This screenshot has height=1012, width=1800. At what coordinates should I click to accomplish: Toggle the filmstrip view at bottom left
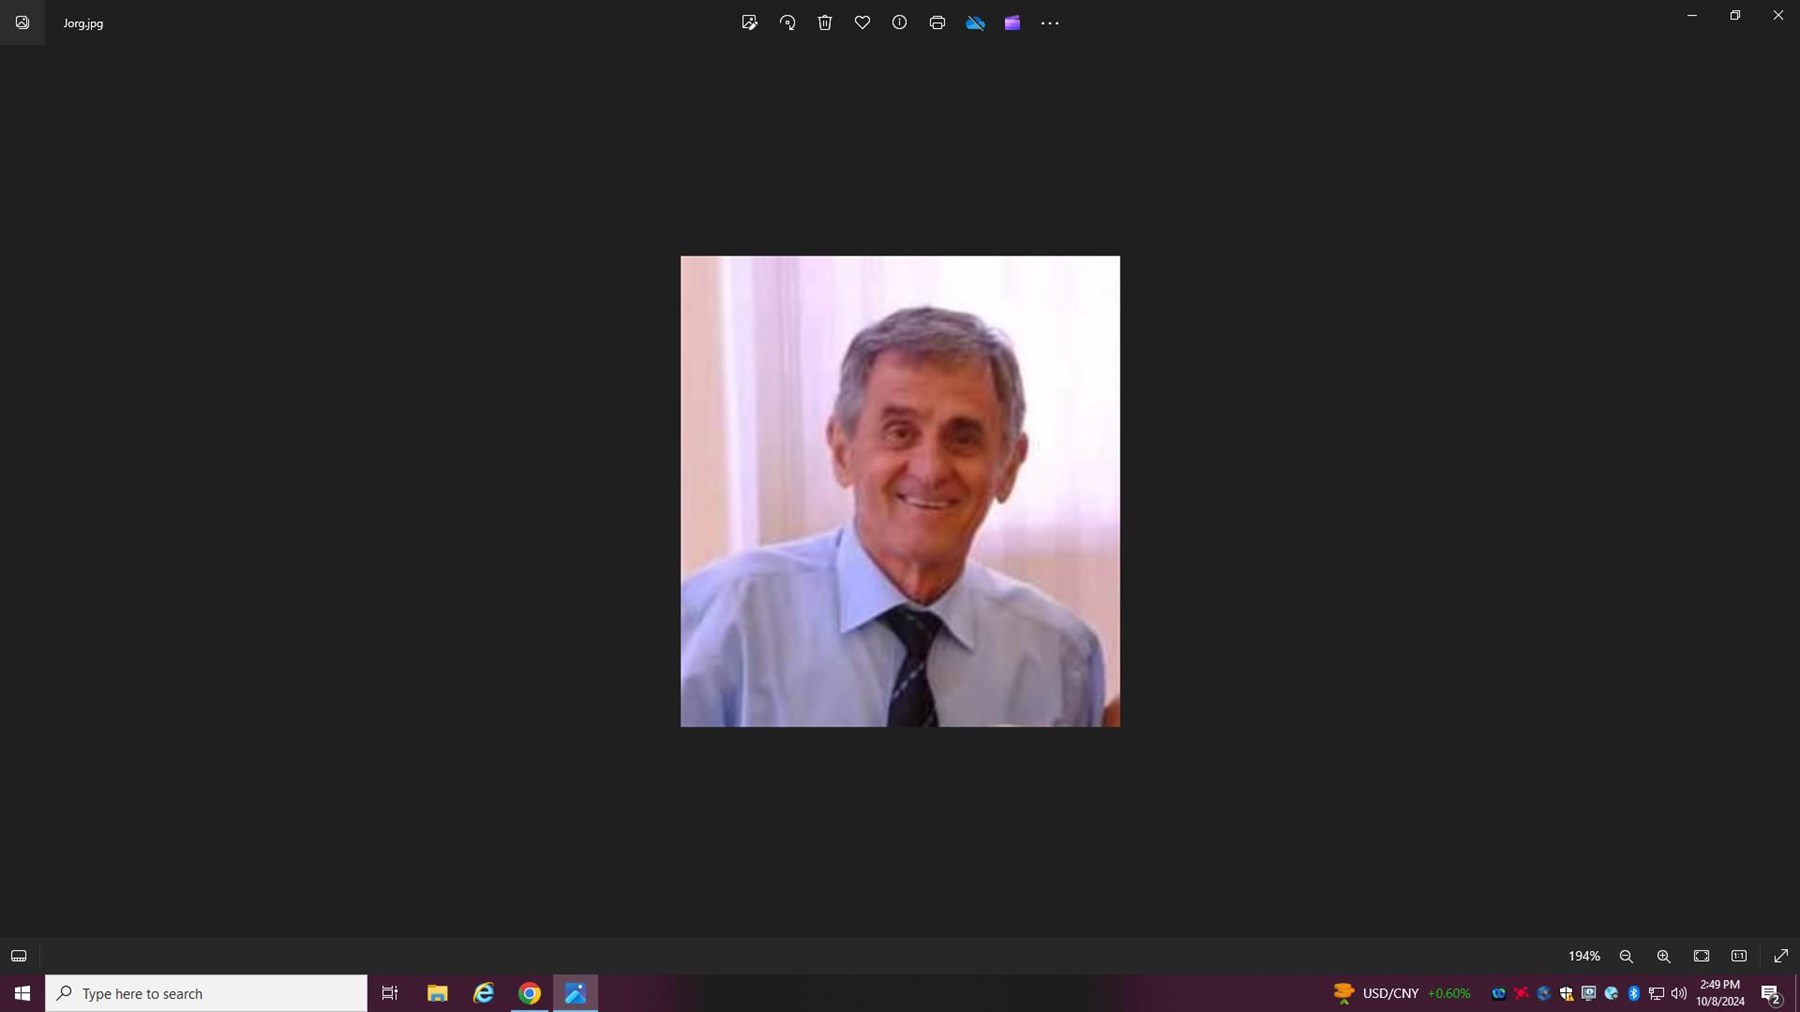(x=19, y=956)
